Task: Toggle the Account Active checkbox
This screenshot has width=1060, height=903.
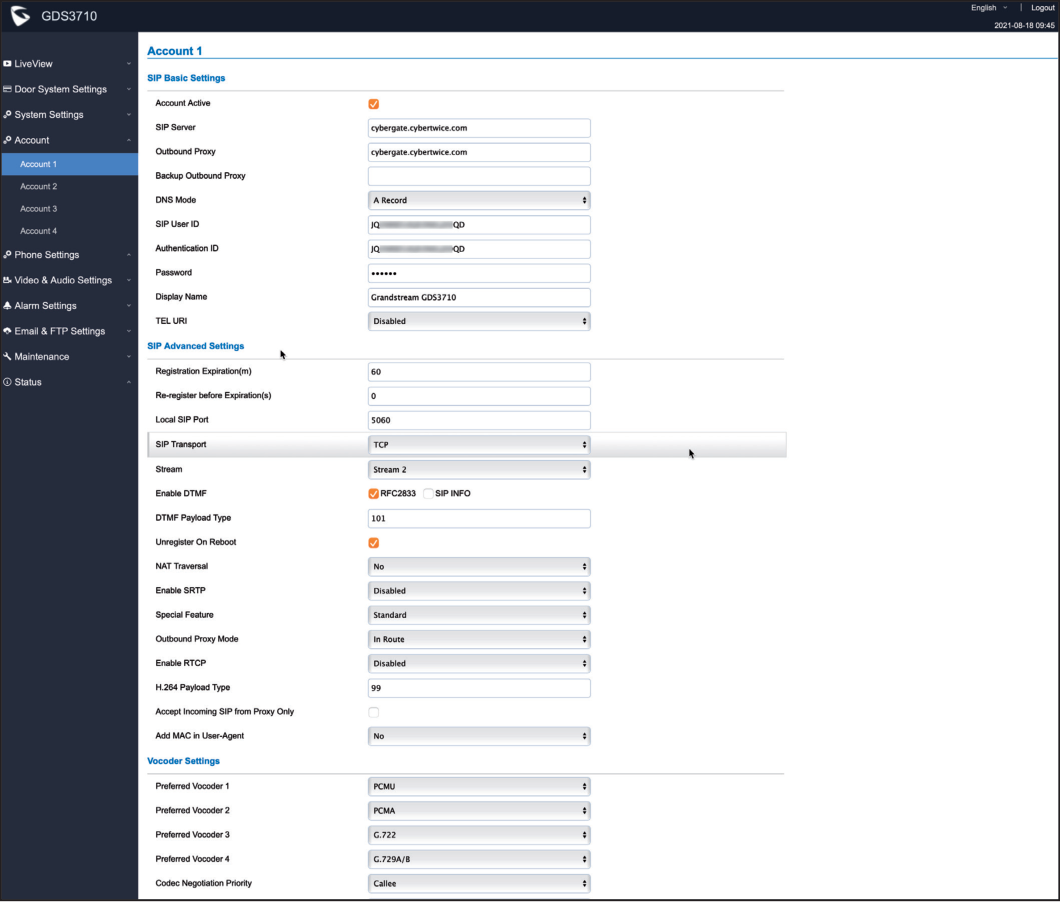Action: (374, 104)
